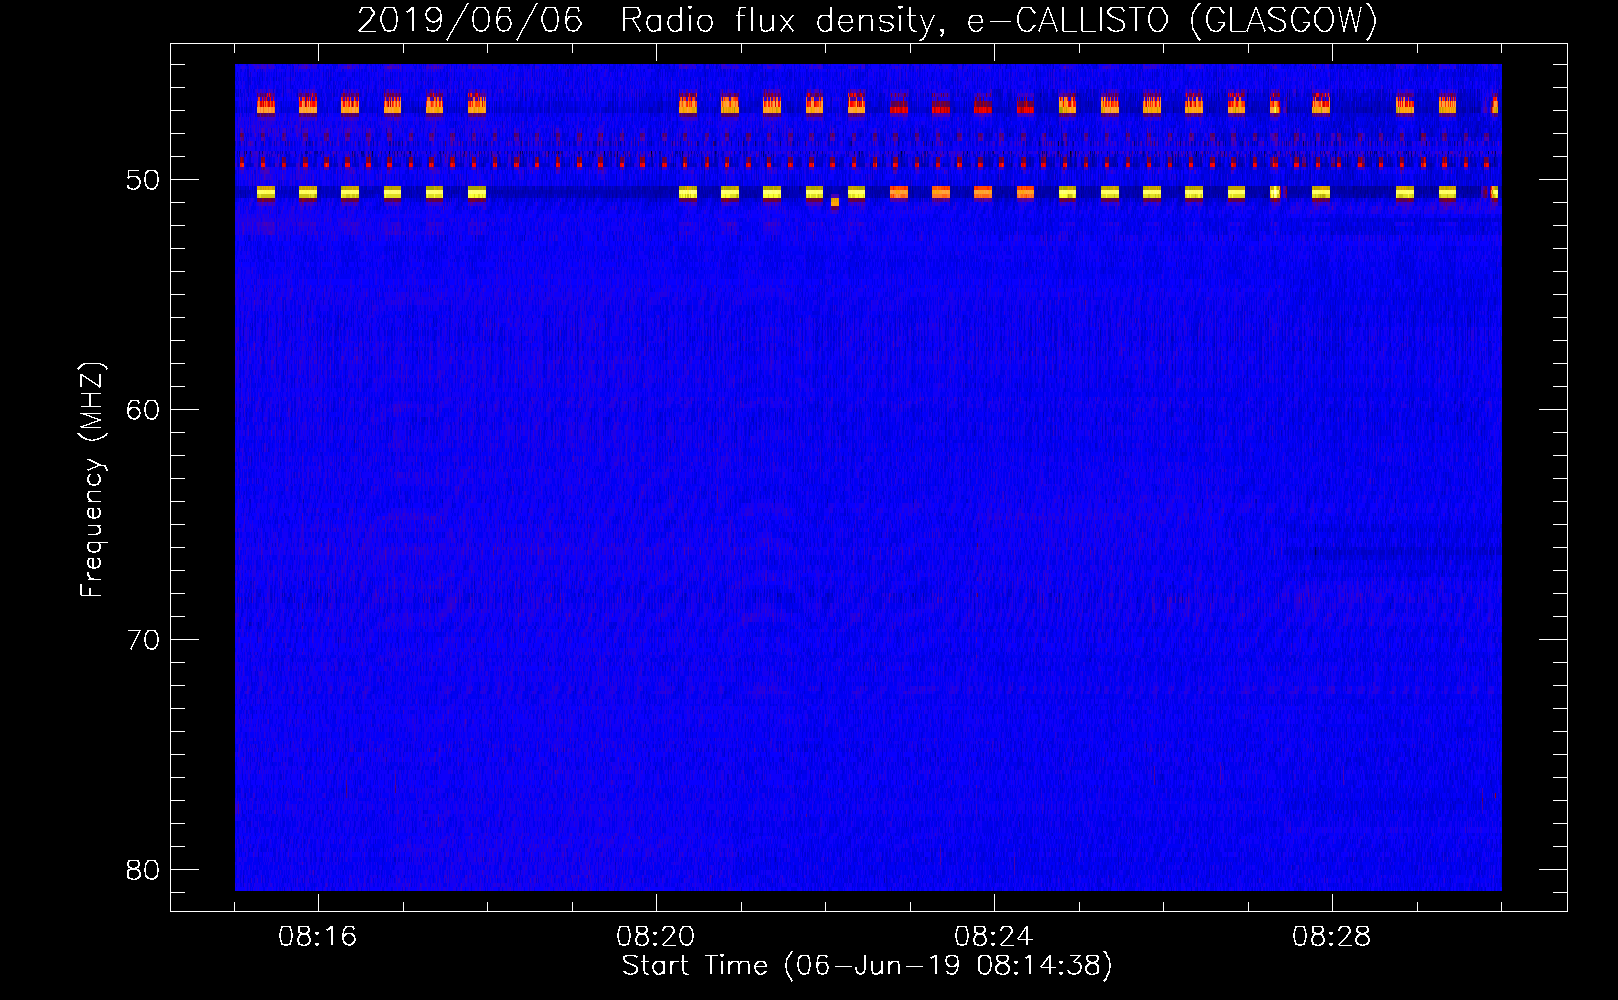1618x1000 pixels.
Task: Click the yellow burst directly above 08:20 mark
Action: pyautogui.click(x=688, y=192)
